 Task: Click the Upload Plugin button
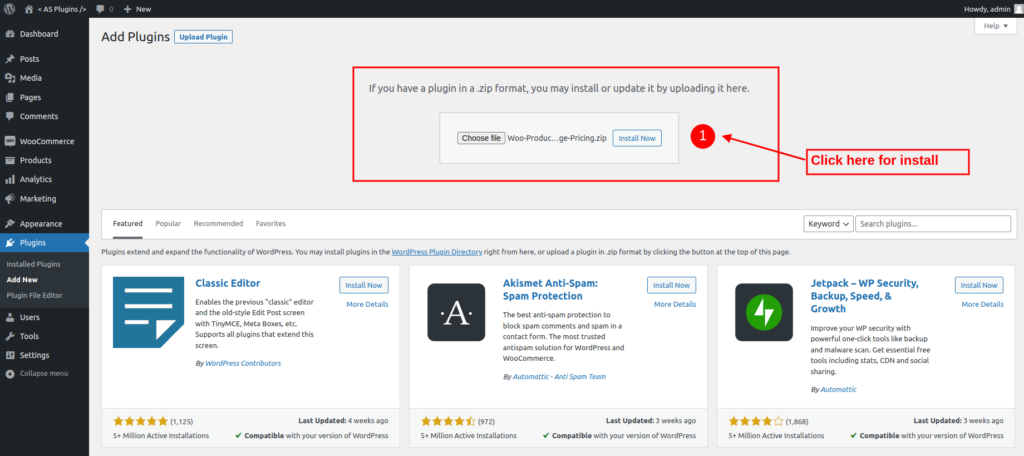(x=204, y=37)
